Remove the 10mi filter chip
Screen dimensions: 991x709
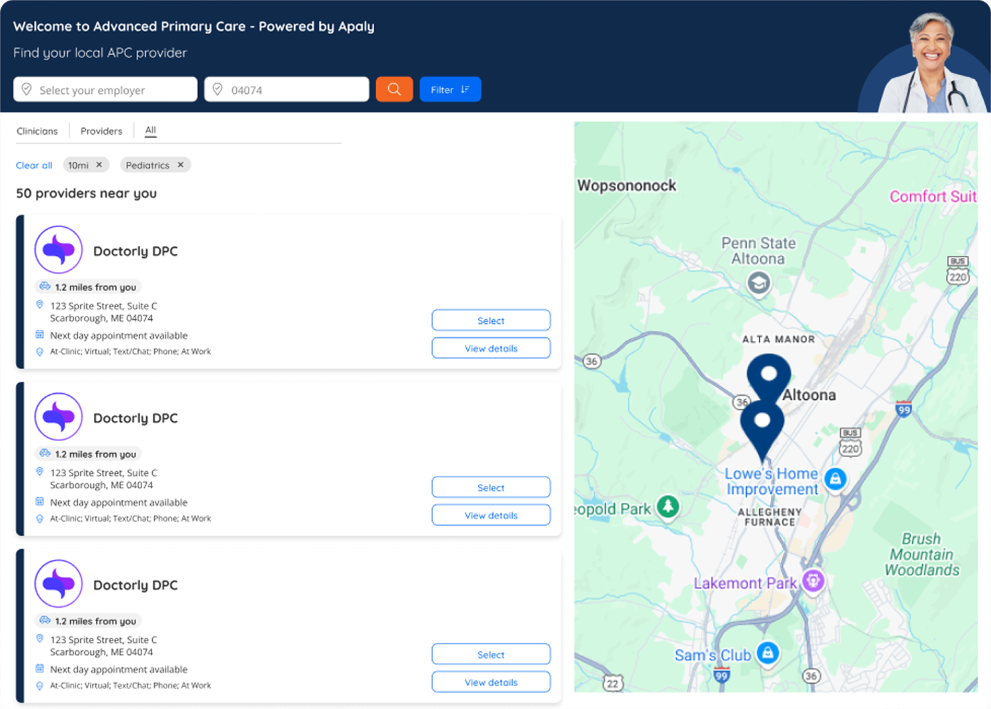click(99, 165)
